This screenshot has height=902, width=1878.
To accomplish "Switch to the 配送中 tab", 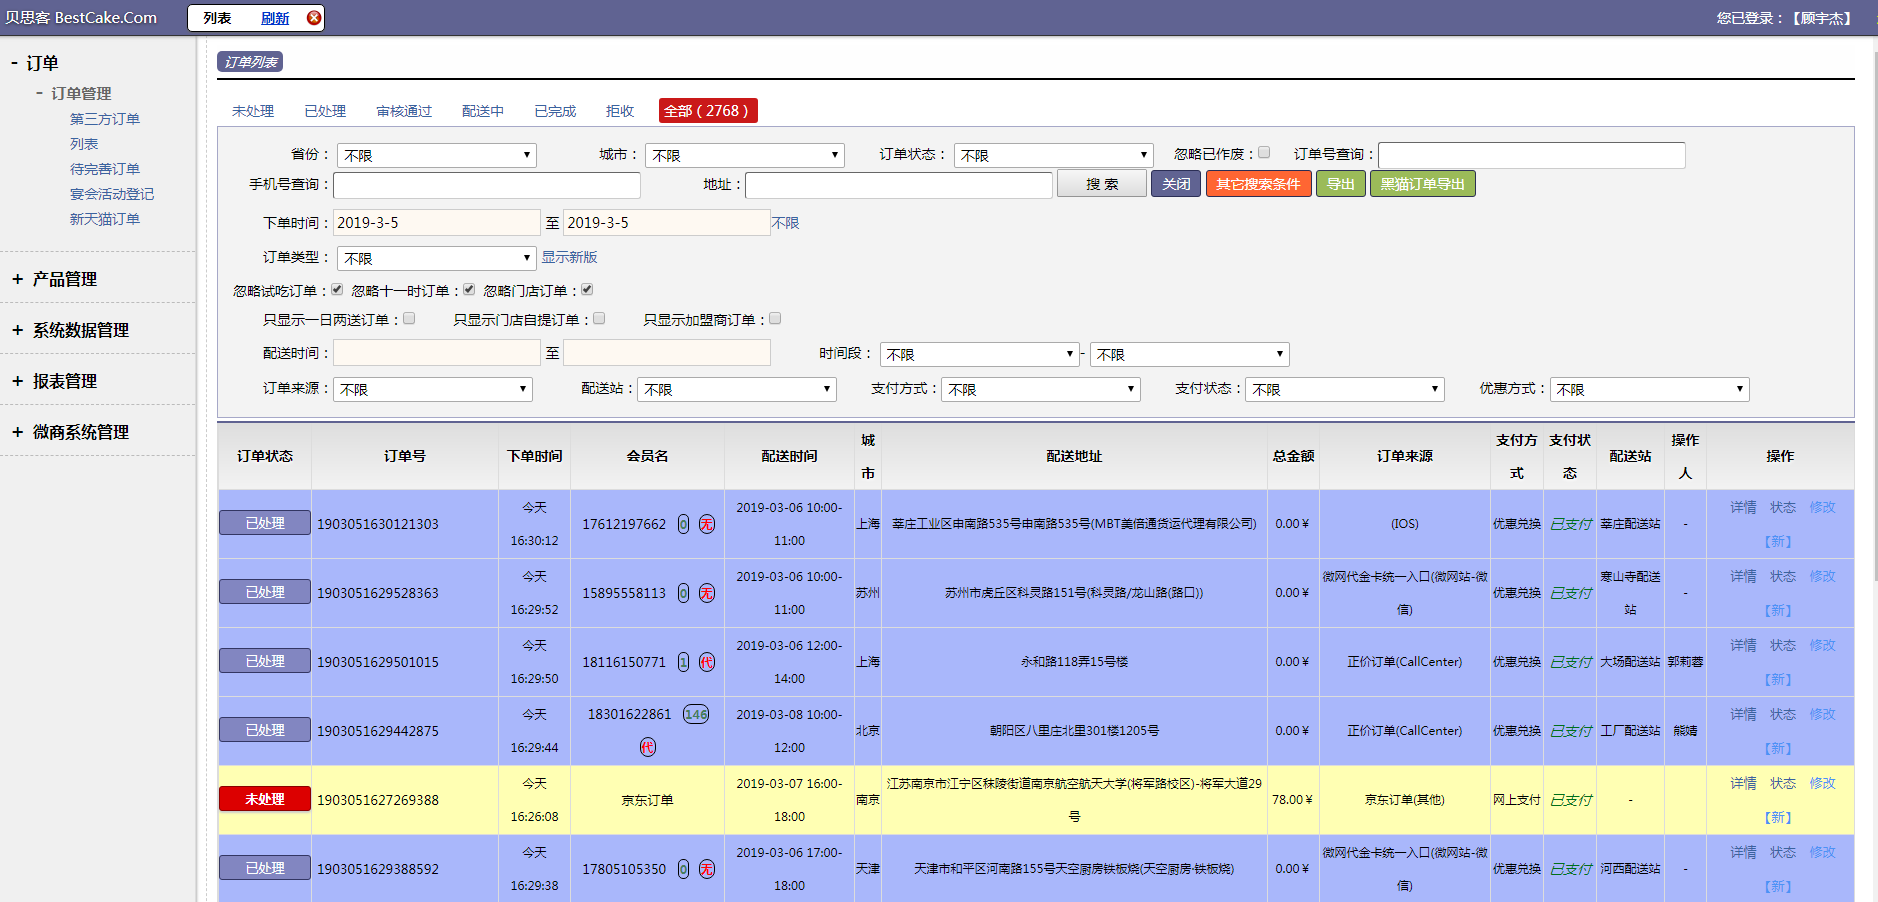I will click(483, 111).
